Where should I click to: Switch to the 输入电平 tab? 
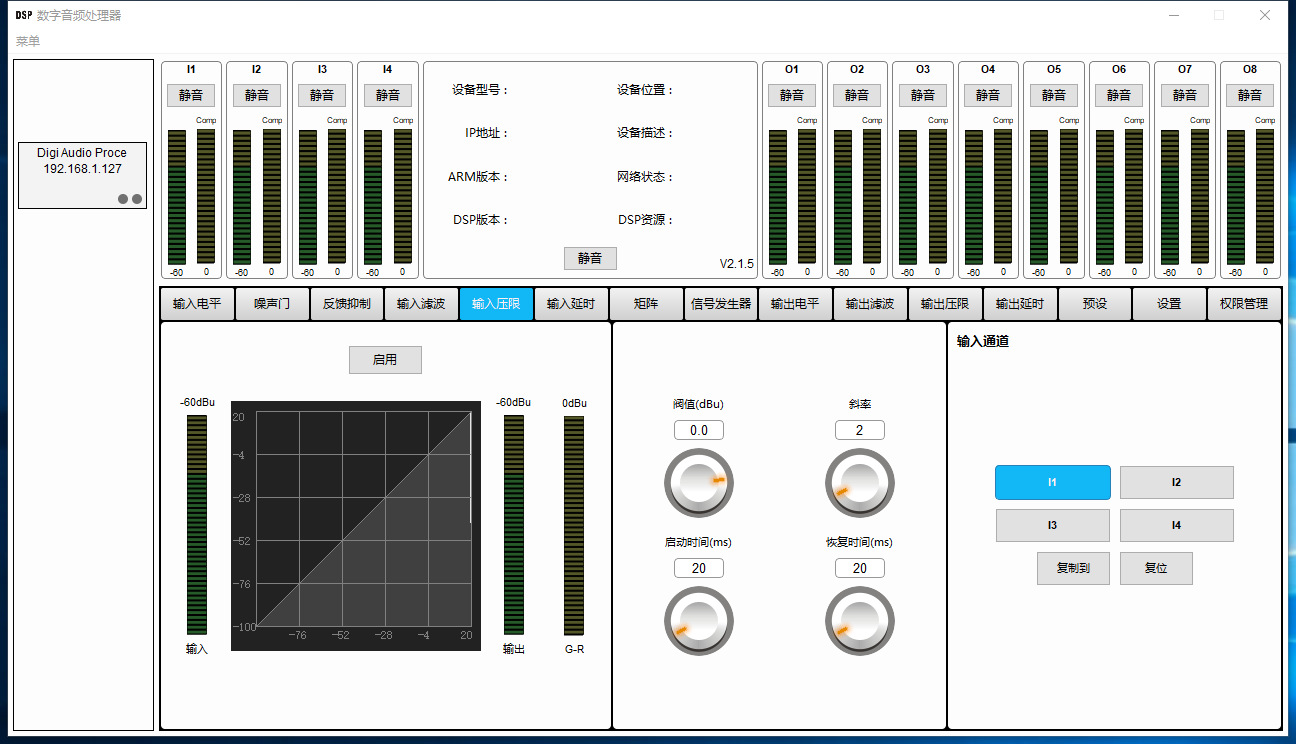197,304
